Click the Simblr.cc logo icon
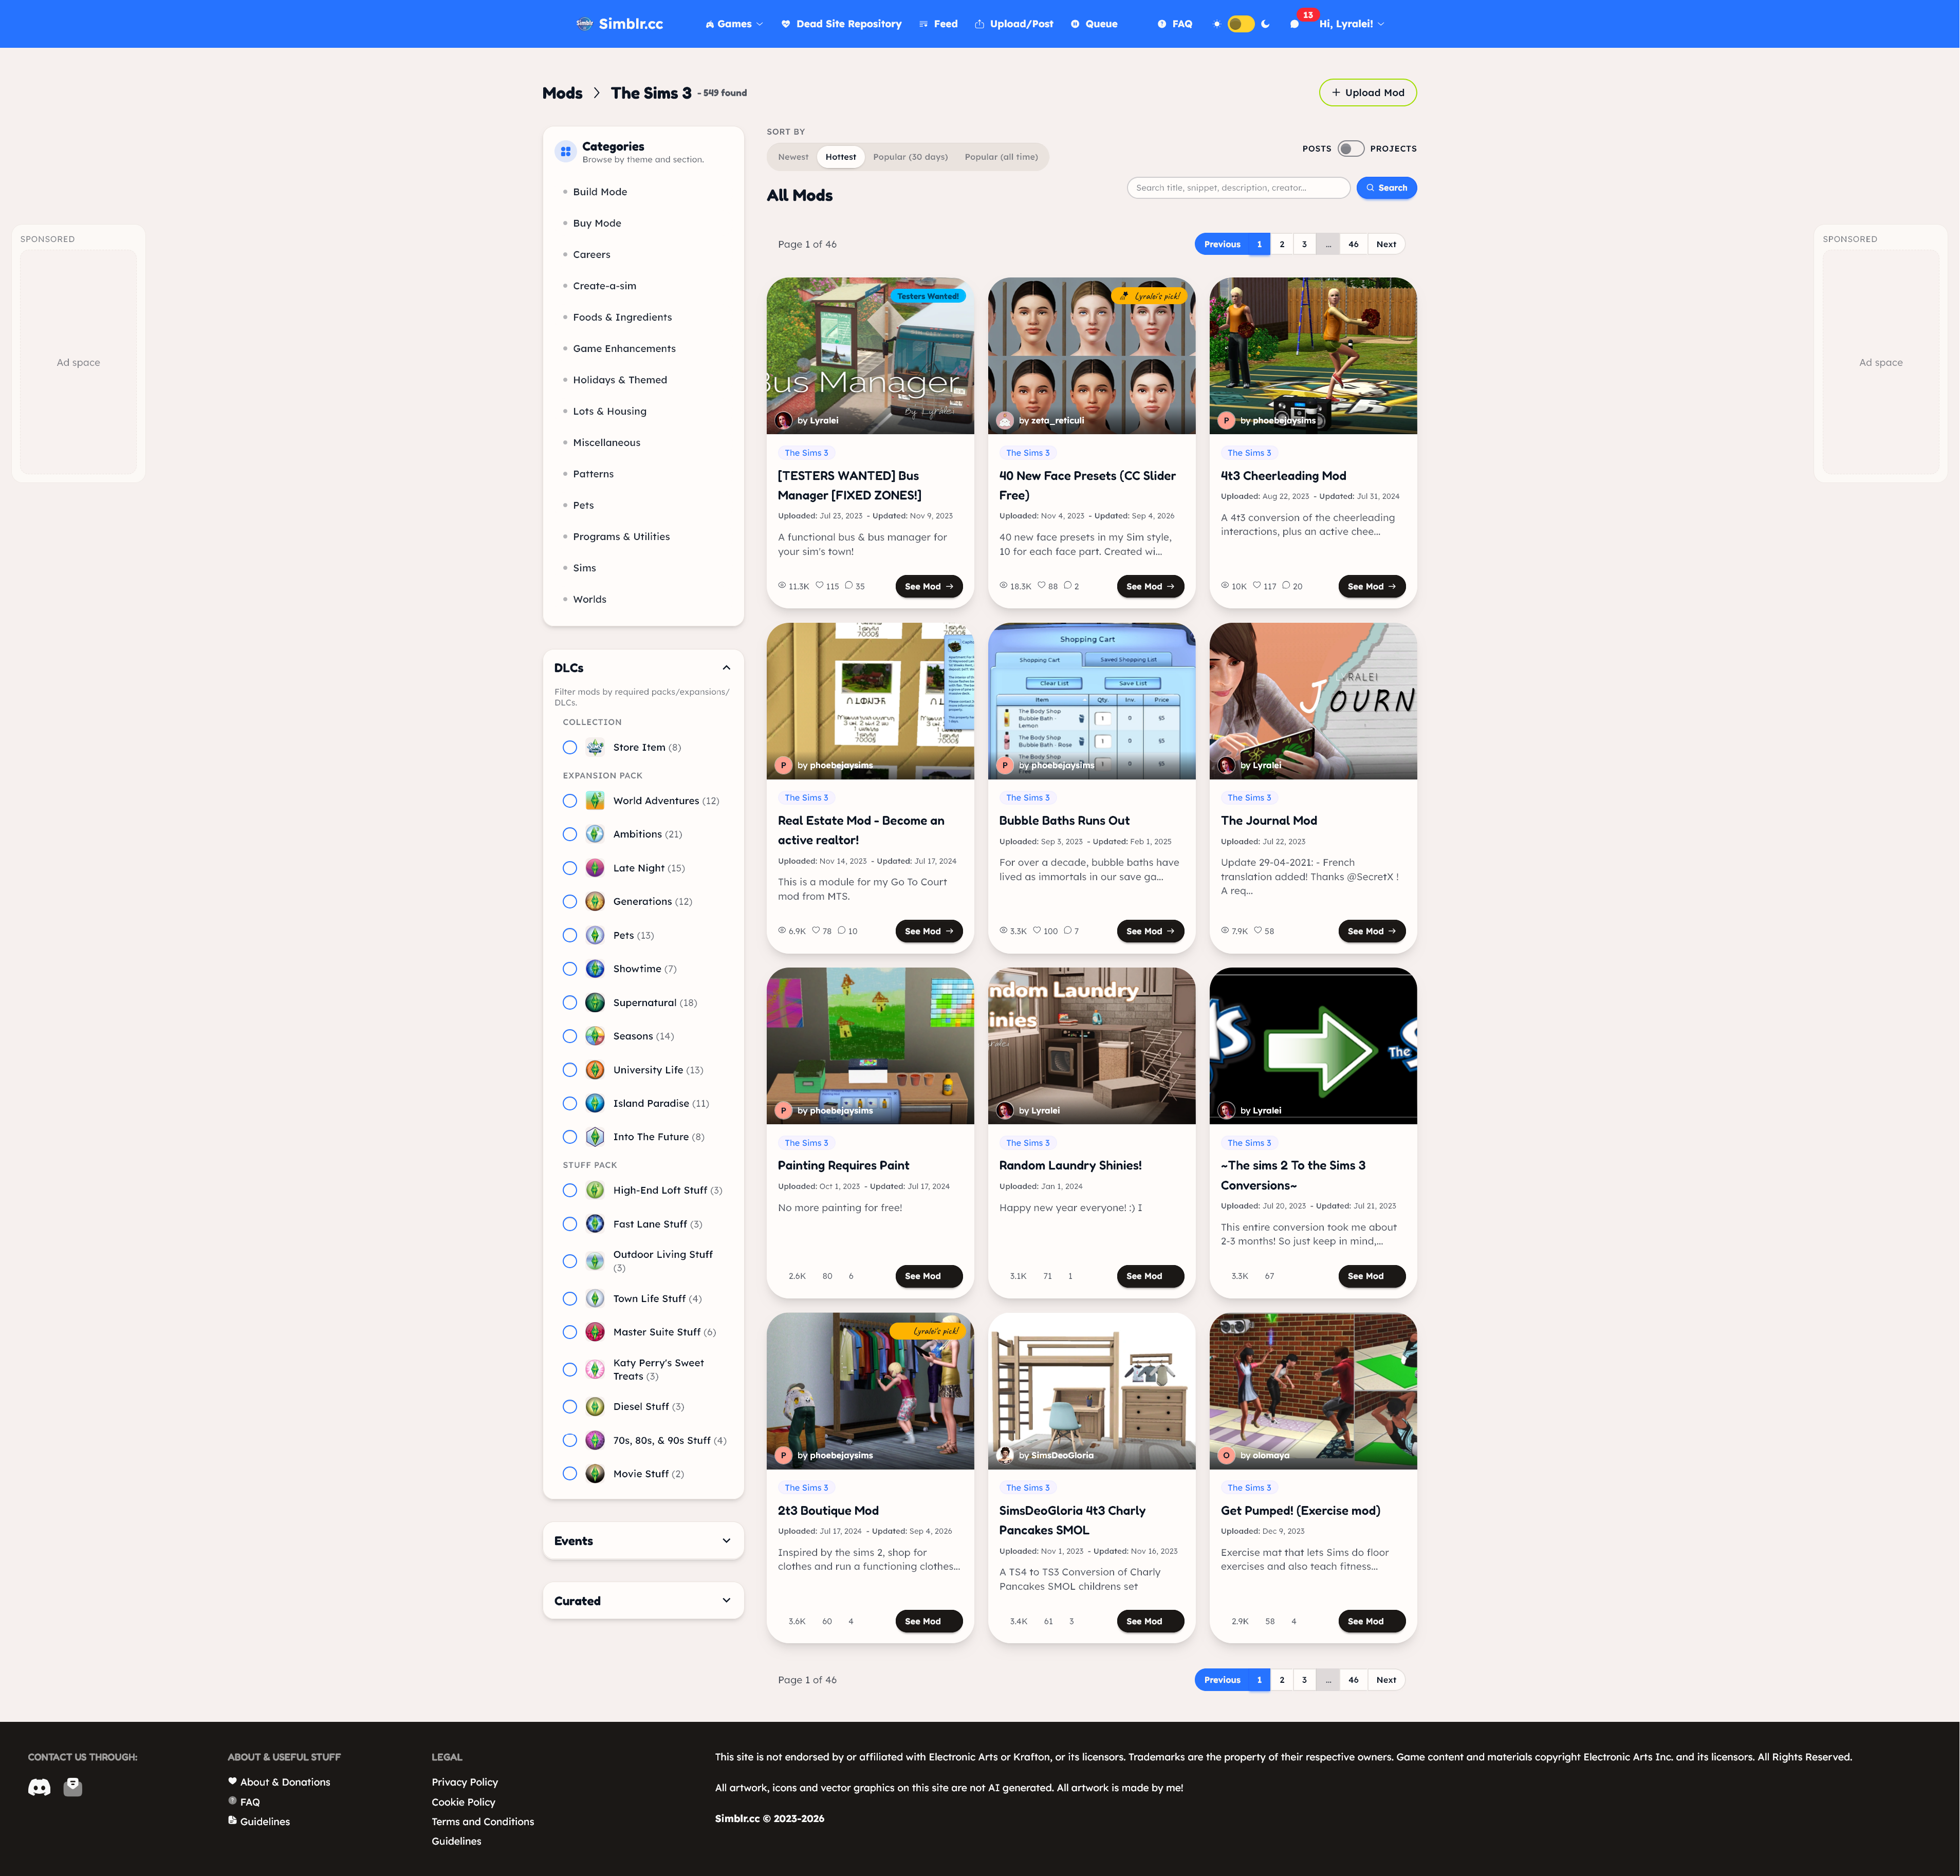 pos(585,24)
